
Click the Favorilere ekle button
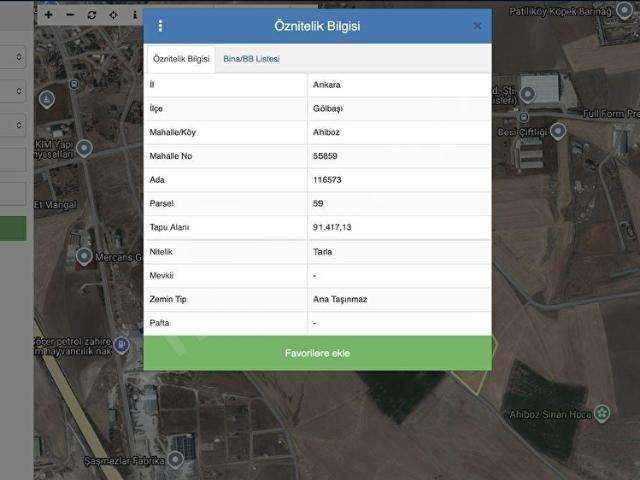[x=318, y=353]
